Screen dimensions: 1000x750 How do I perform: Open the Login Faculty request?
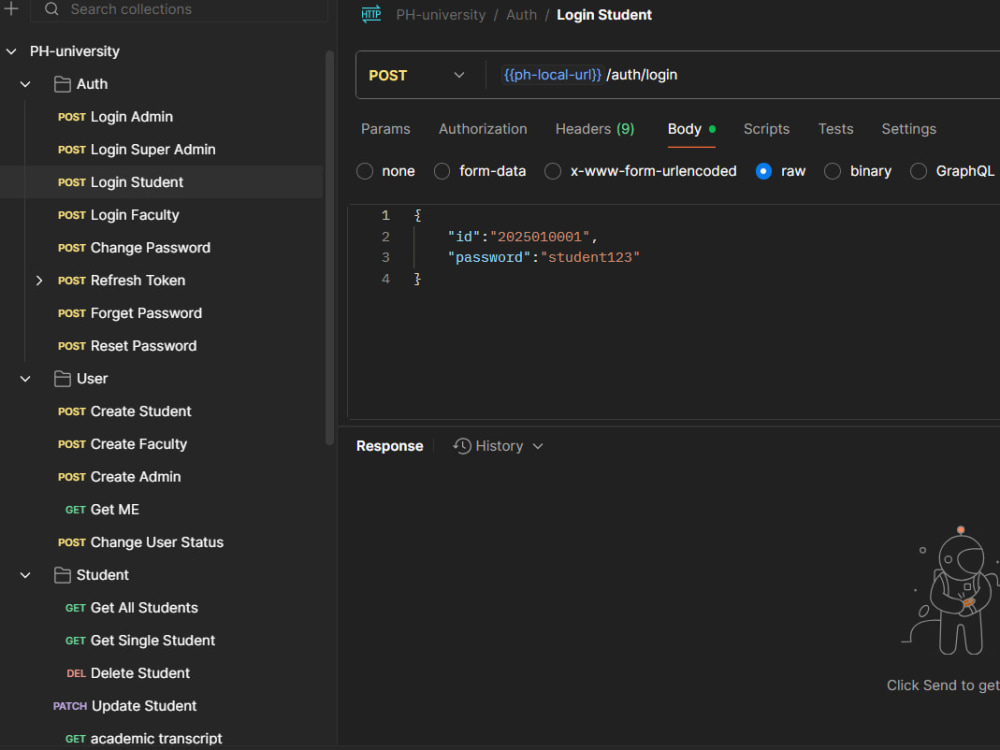[119, 215]
